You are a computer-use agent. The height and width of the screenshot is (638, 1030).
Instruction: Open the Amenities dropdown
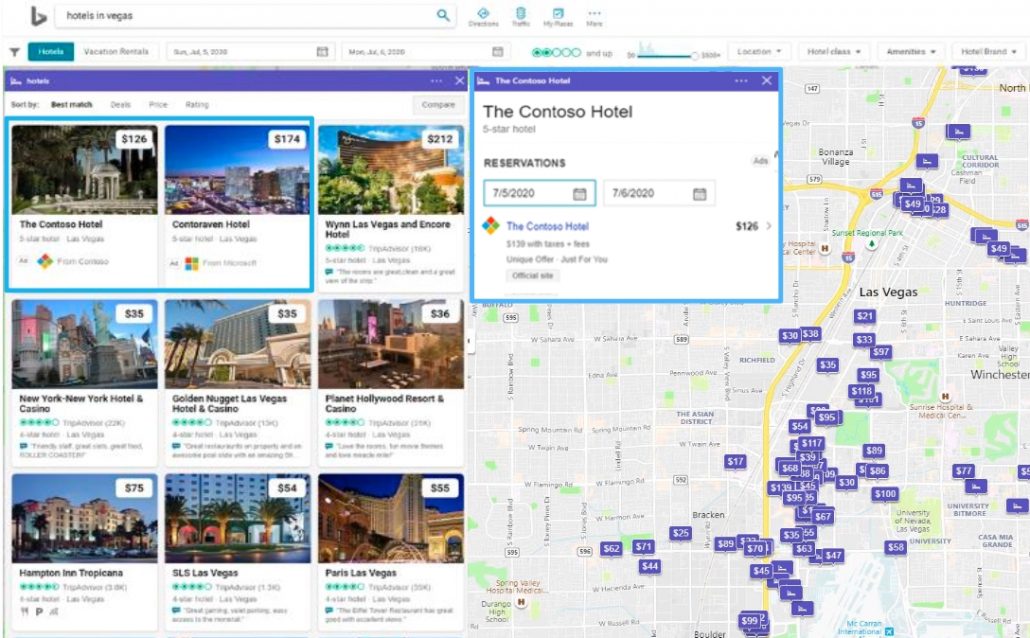click(912, 51)
